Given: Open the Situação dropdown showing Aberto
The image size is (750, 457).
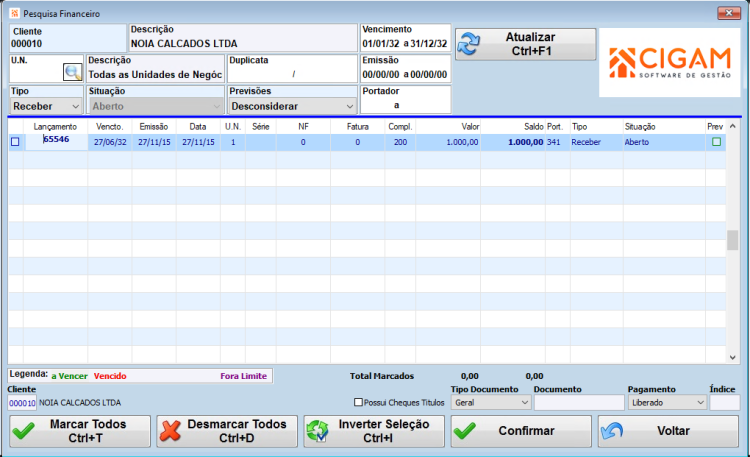Looking at the screenshot, I should (x=155, y=106).
